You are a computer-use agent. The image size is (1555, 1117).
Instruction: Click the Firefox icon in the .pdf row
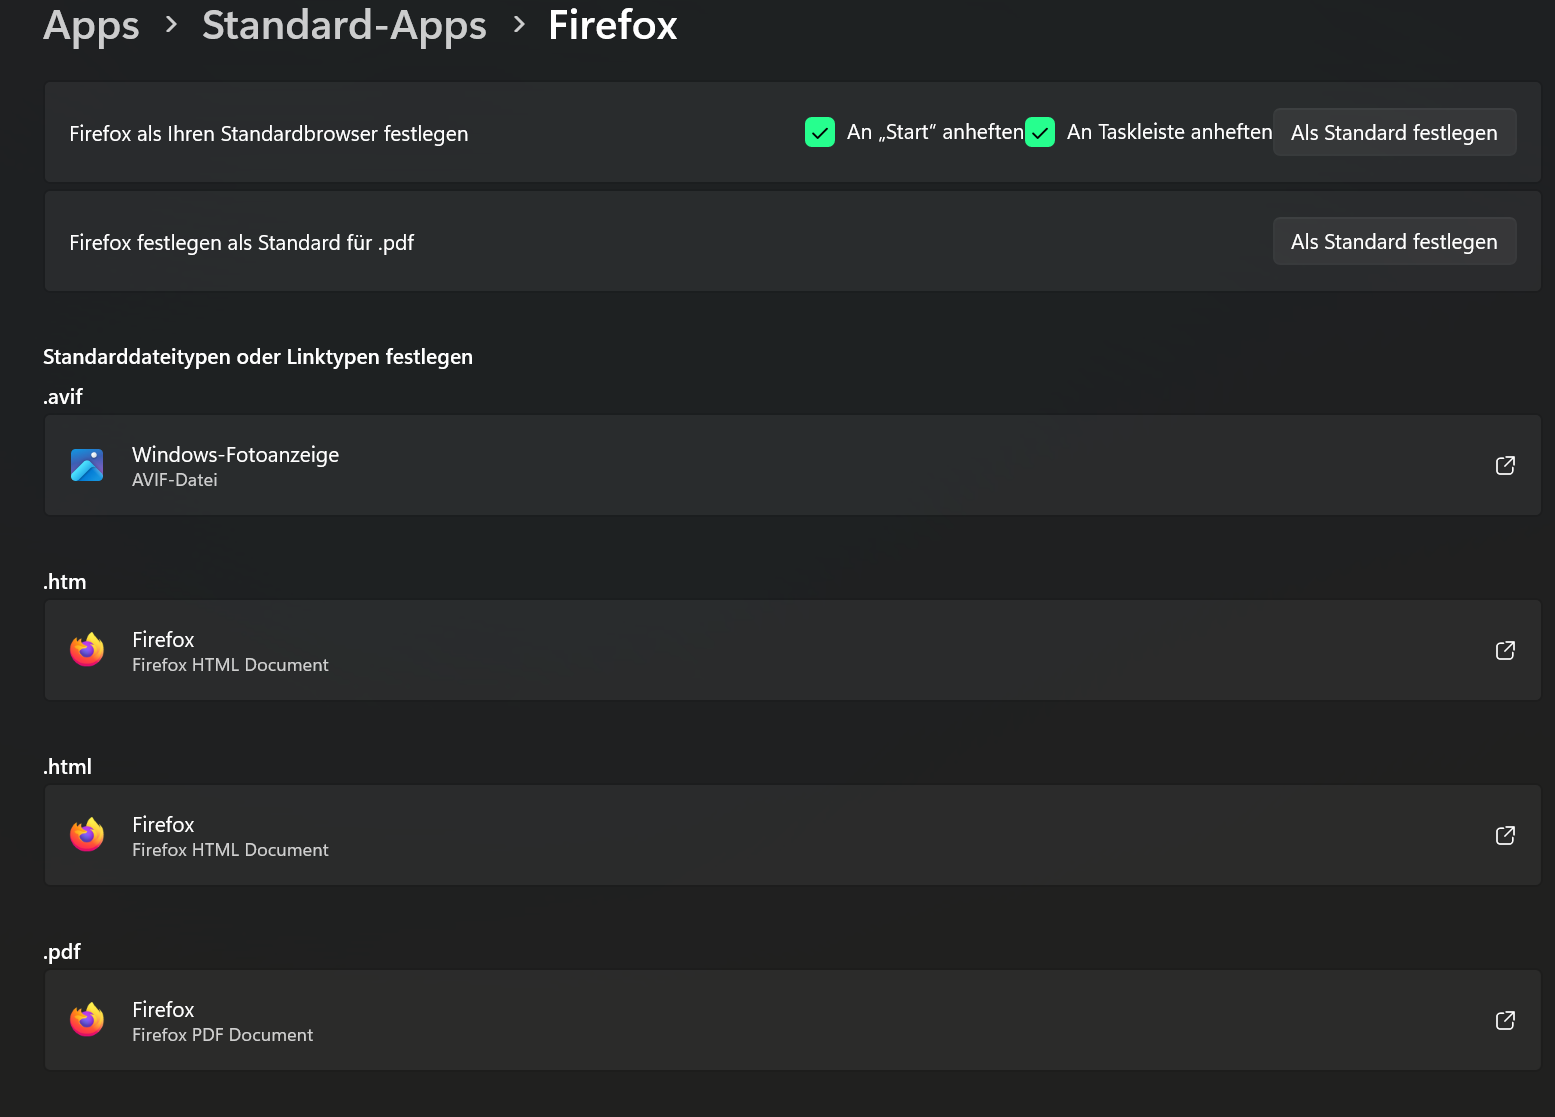87,1020
